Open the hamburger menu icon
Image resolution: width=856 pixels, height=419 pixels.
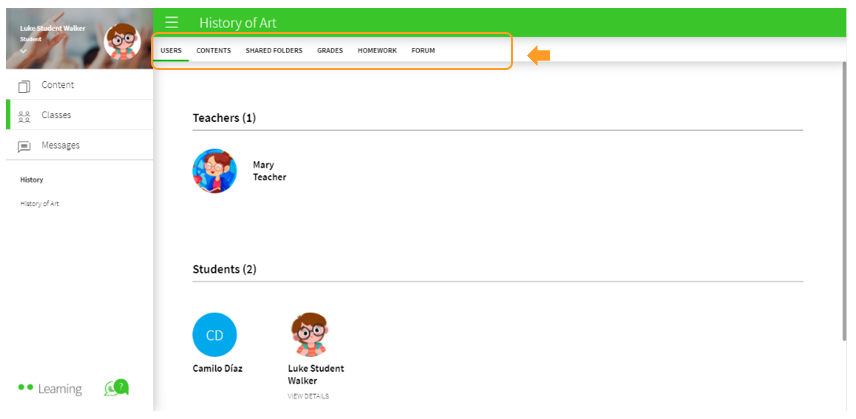click(172, 22)
